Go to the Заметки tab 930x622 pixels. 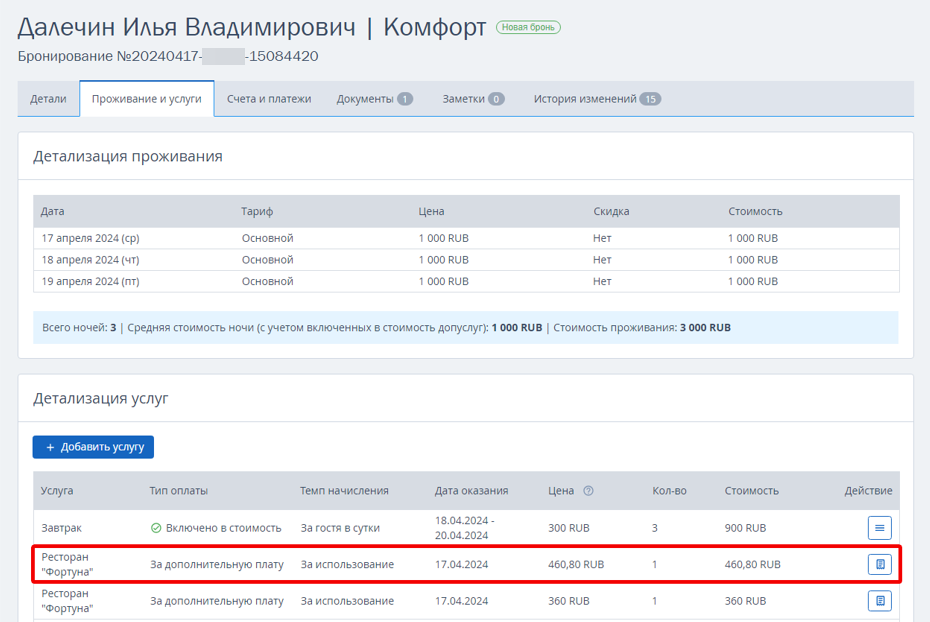pos(473,99)
